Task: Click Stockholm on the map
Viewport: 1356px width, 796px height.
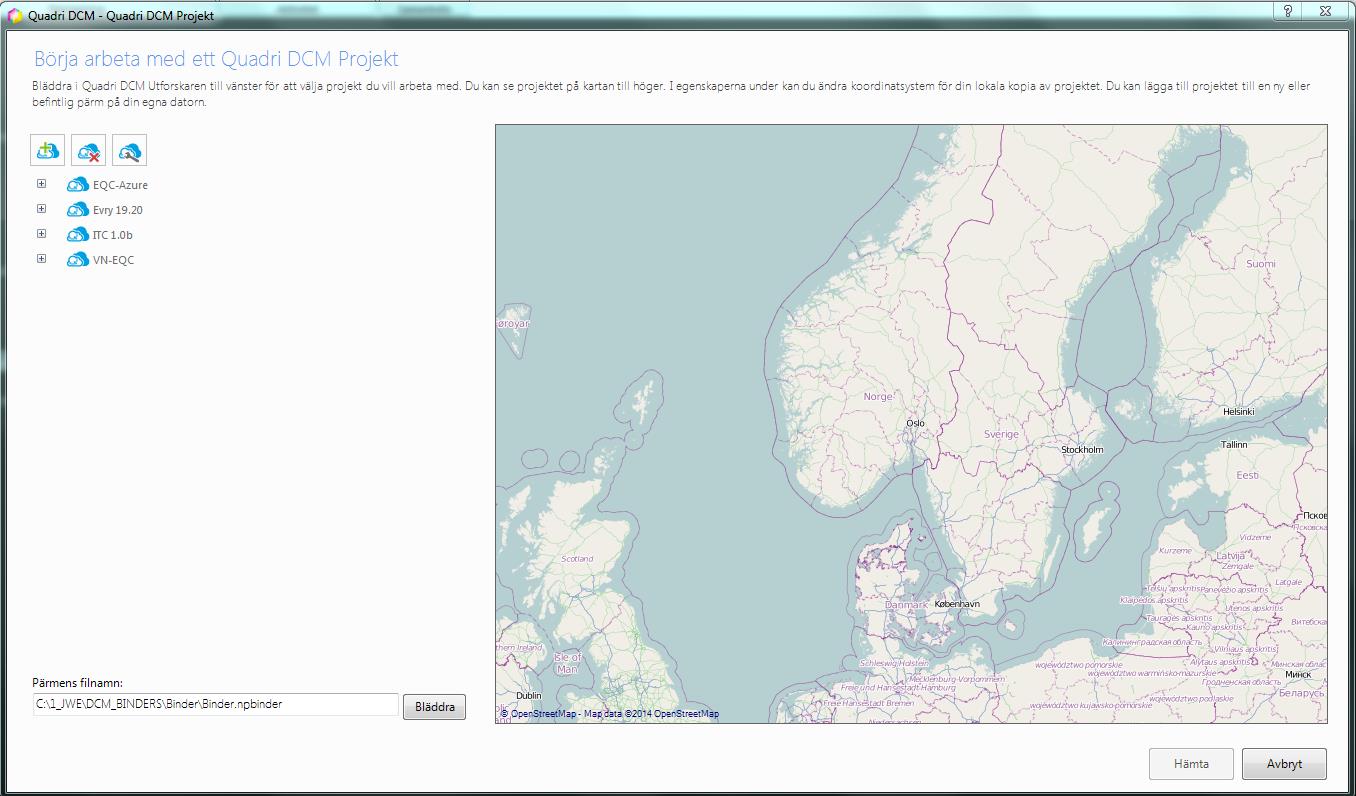Action: [1082, 450]
